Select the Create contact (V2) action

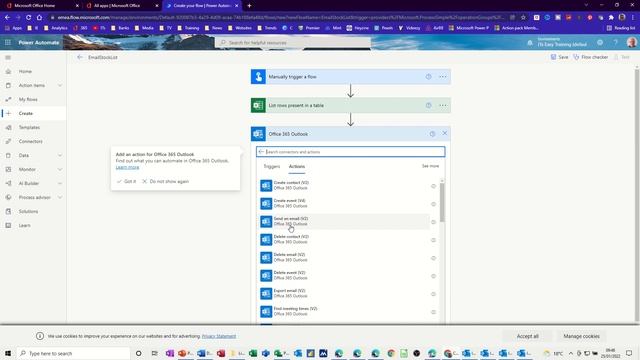pos(344,186)
